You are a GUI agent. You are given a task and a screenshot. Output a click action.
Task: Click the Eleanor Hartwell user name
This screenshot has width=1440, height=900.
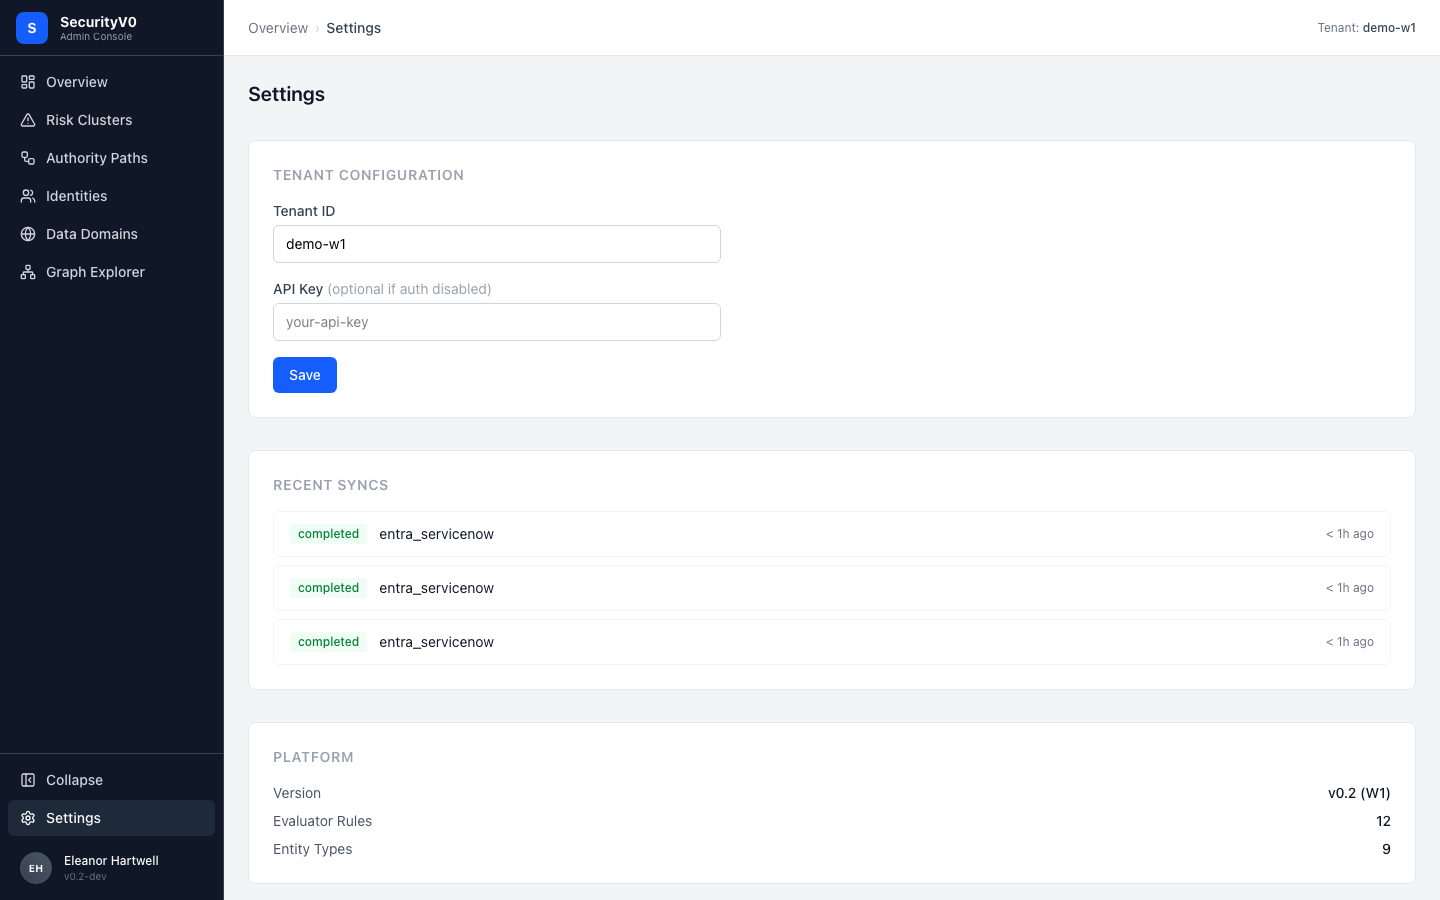click(x=111, y=861)
